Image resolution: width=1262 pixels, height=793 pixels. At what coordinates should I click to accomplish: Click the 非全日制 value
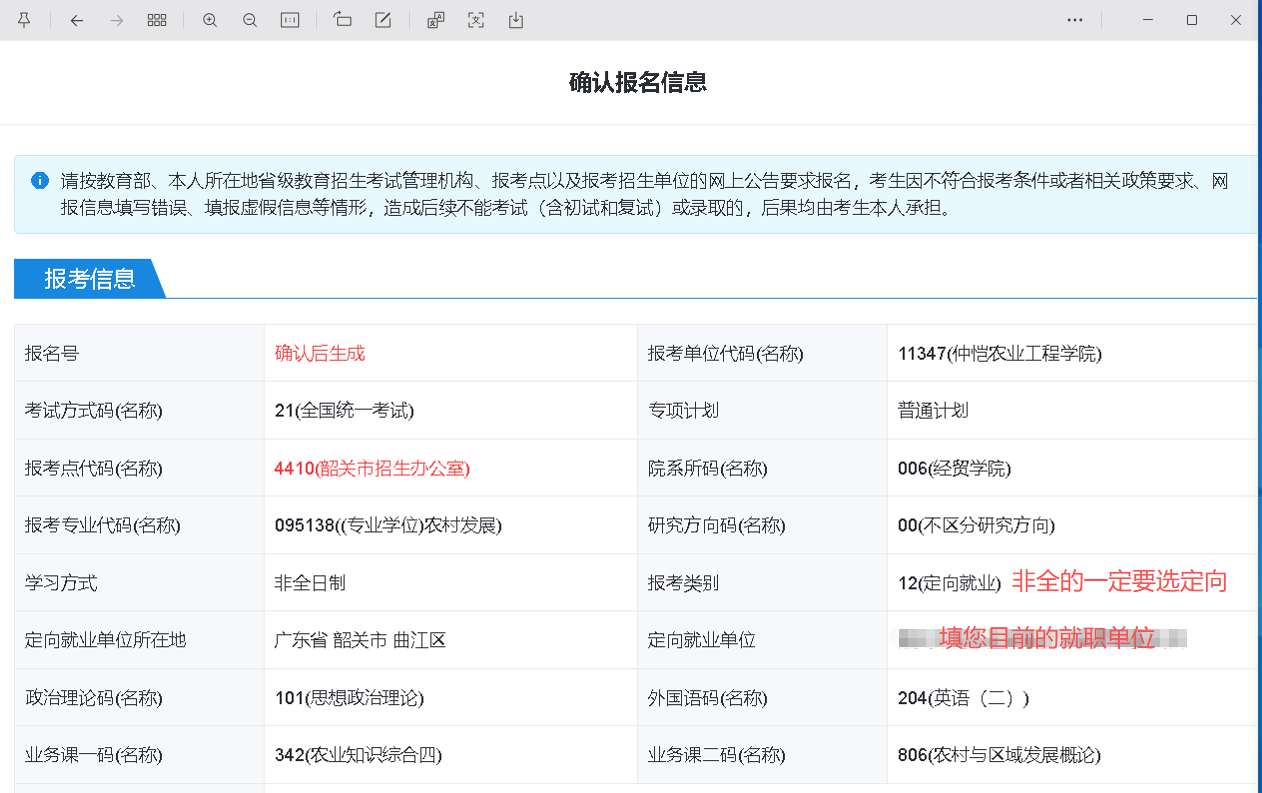coord(310,583)
